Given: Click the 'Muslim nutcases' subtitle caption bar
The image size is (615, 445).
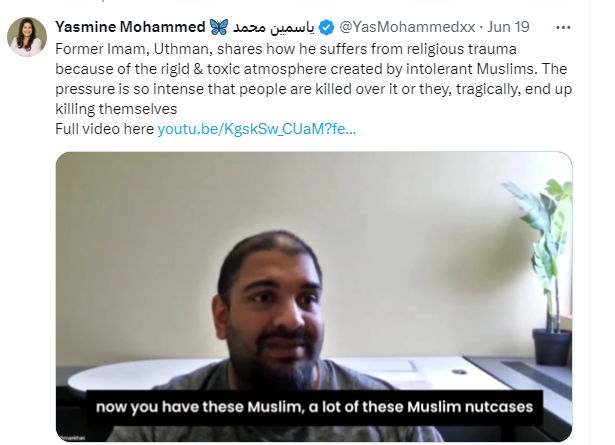Looking at the screenshot, I should point(314,407).
